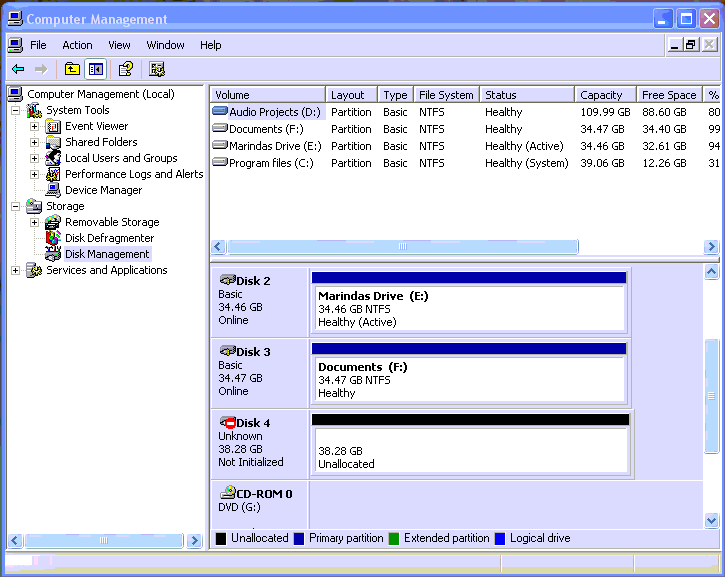Image resolution: width=725 pixels, height=577 pixels.
Task: Click the Removable Storage icon
Action: tap(53, 222)
